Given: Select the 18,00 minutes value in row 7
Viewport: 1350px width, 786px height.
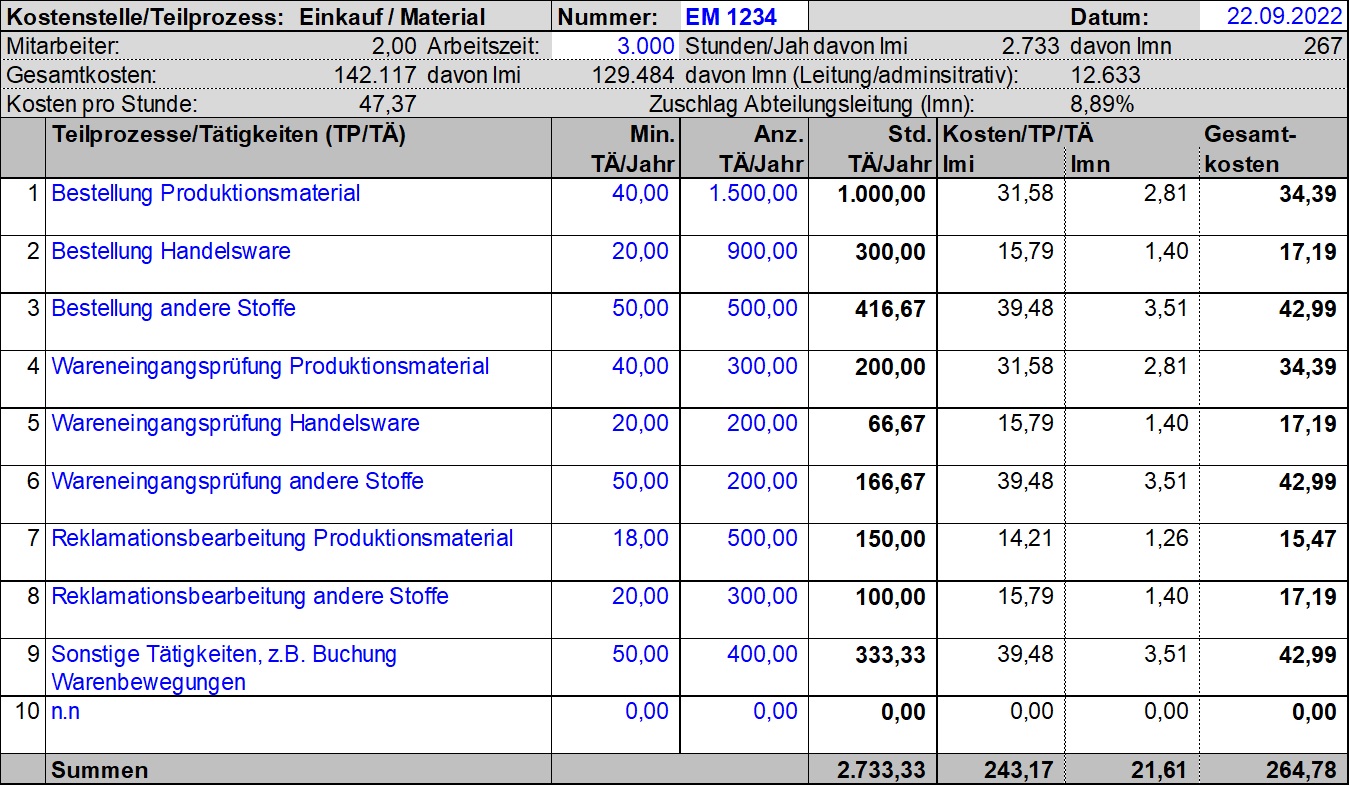Looking at the screenshot, I should pyautogui.click(x=640, y=539).
